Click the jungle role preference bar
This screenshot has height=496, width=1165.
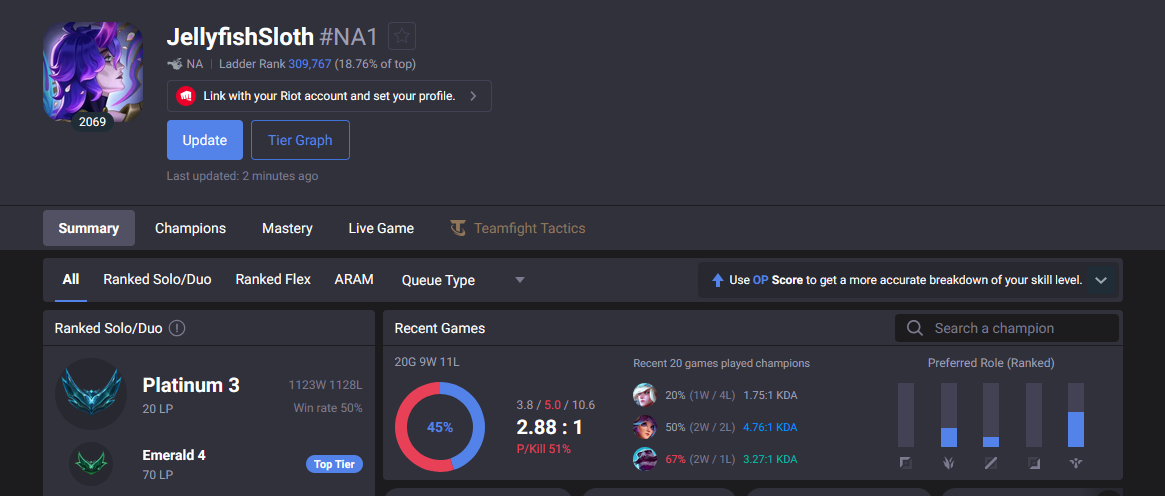[x=949, y=415]
